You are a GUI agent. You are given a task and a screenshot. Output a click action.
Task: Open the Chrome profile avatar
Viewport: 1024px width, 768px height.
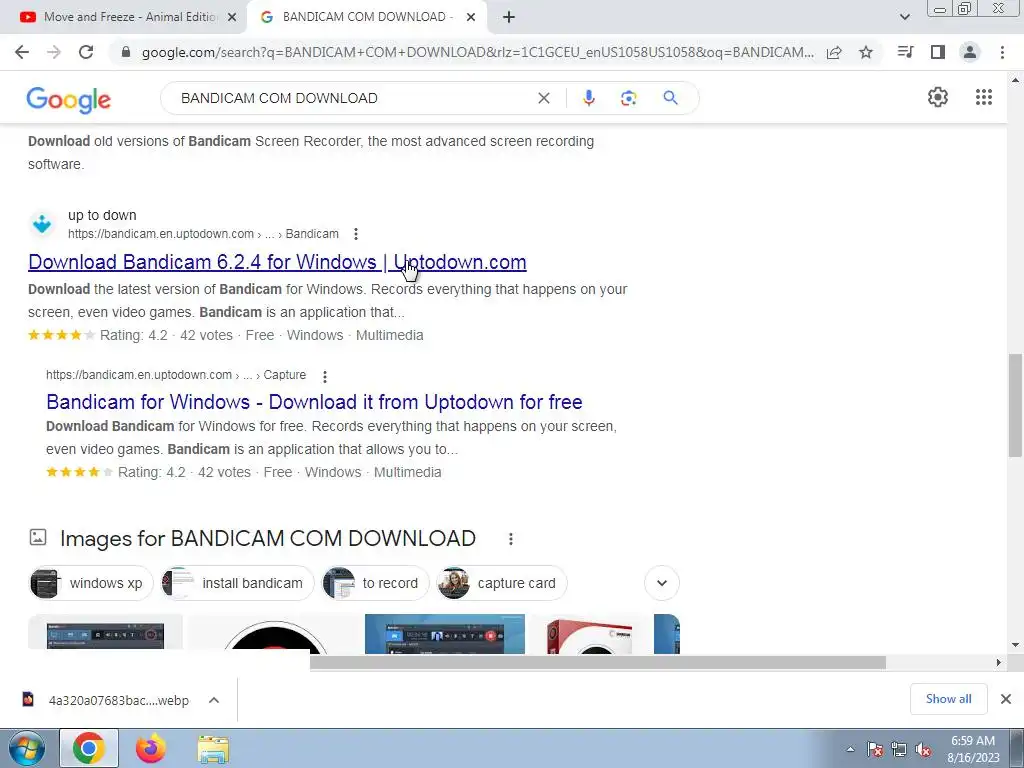tap(970, 52)
